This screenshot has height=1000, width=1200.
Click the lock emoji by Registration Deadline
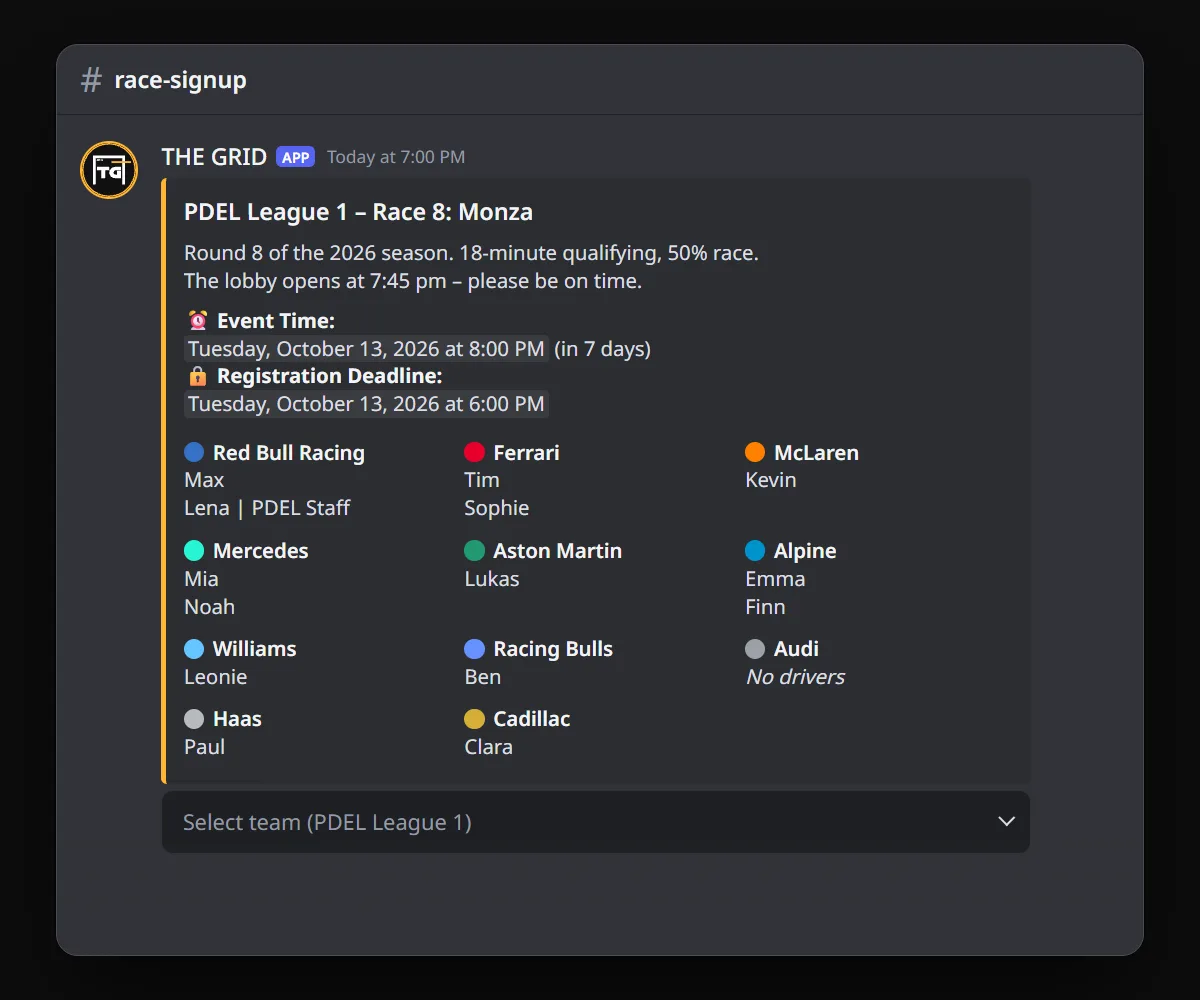point(198,376)
